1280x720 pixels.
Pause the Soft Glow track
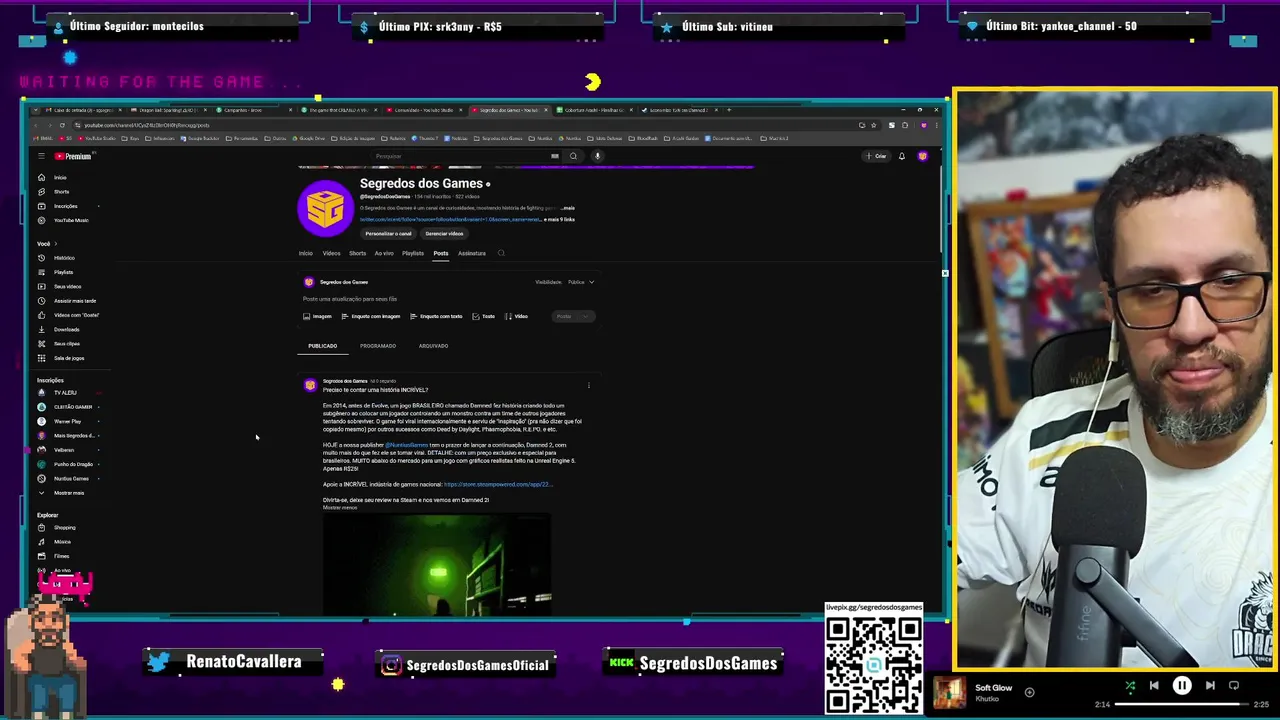(x=1181, y=686)
